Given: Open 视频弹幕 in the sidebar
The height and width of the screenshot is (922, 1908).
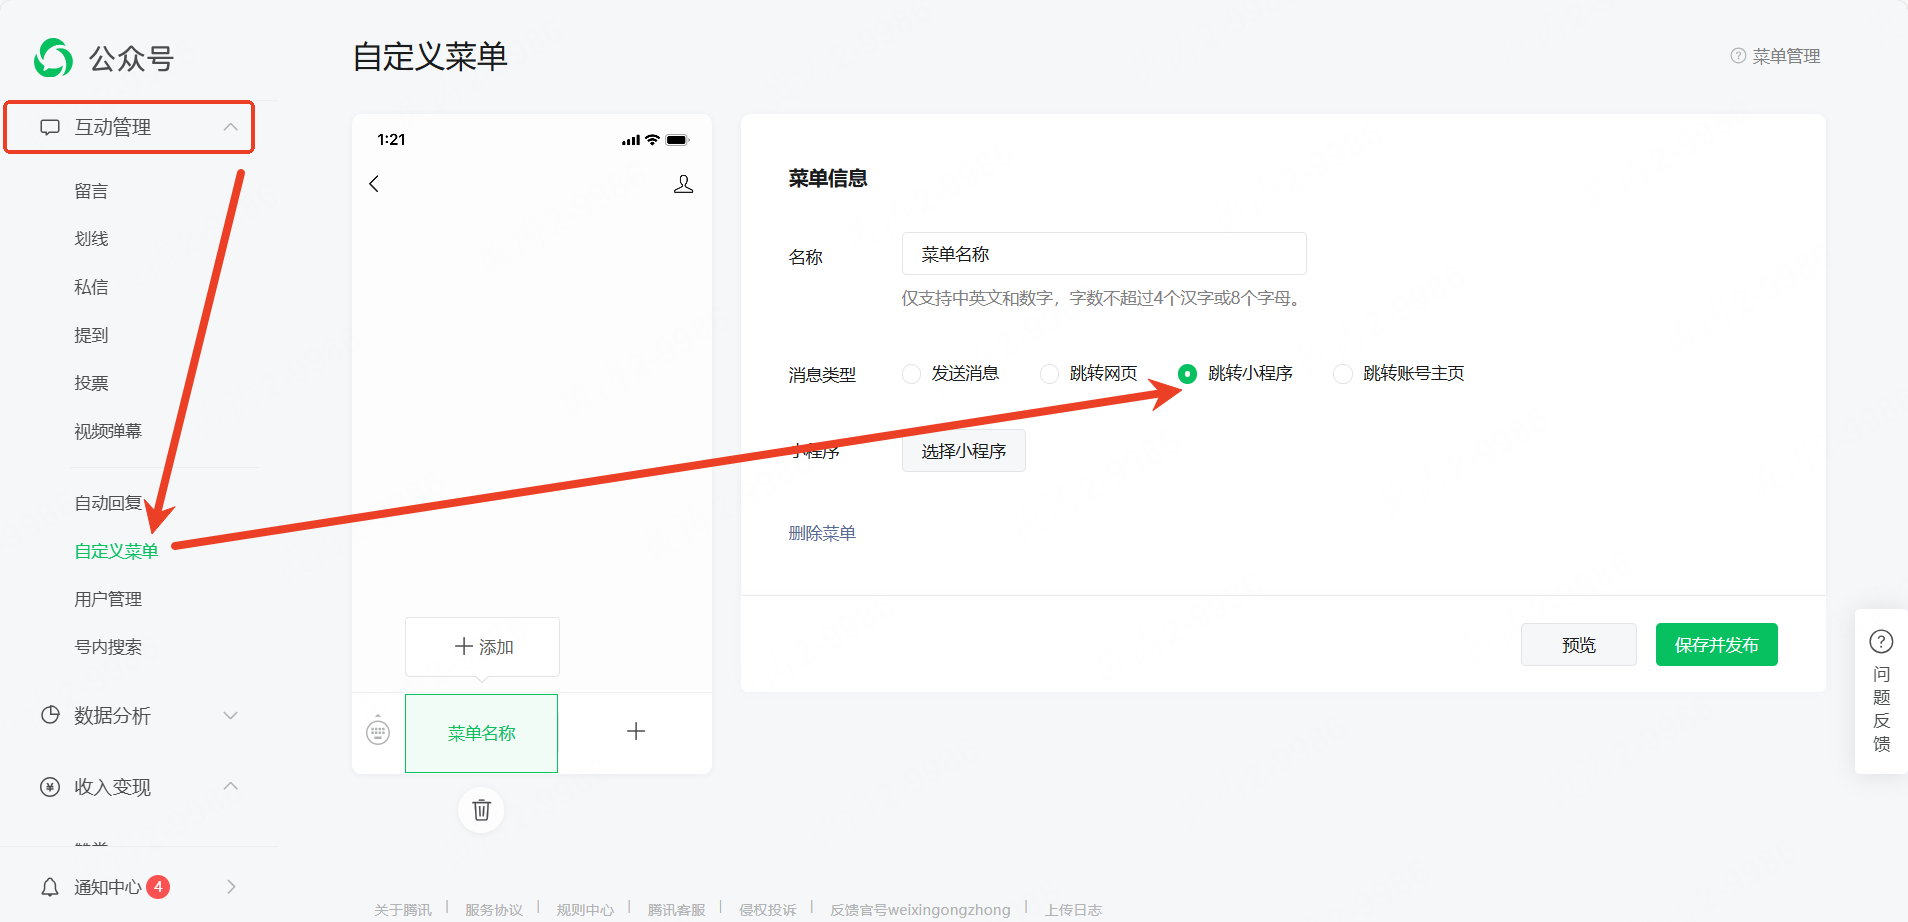Looking at the screenshot, I should [108, 431].
